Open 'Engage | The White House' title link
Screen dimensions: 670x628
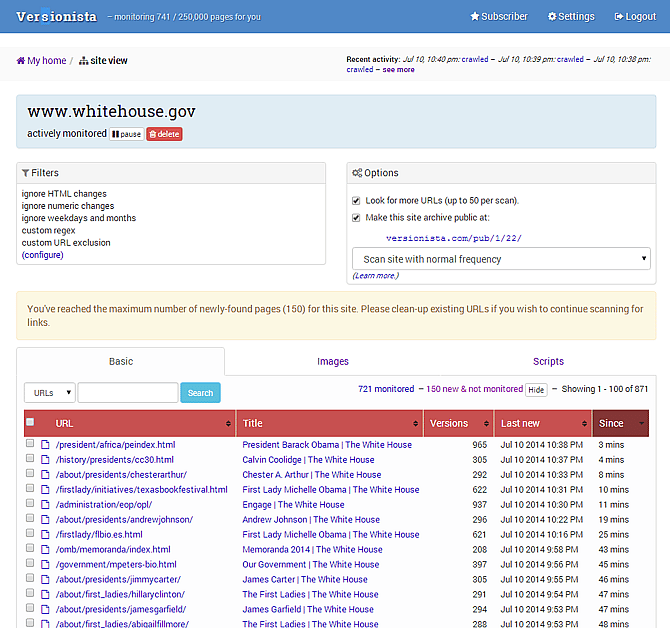293,505
